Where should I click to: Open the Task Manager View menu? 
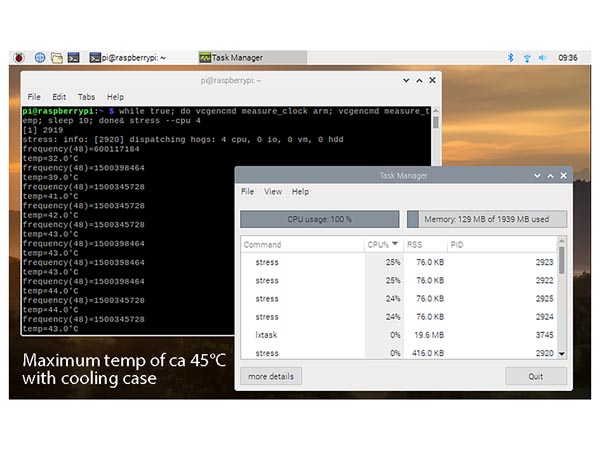[x=273, y=191]
